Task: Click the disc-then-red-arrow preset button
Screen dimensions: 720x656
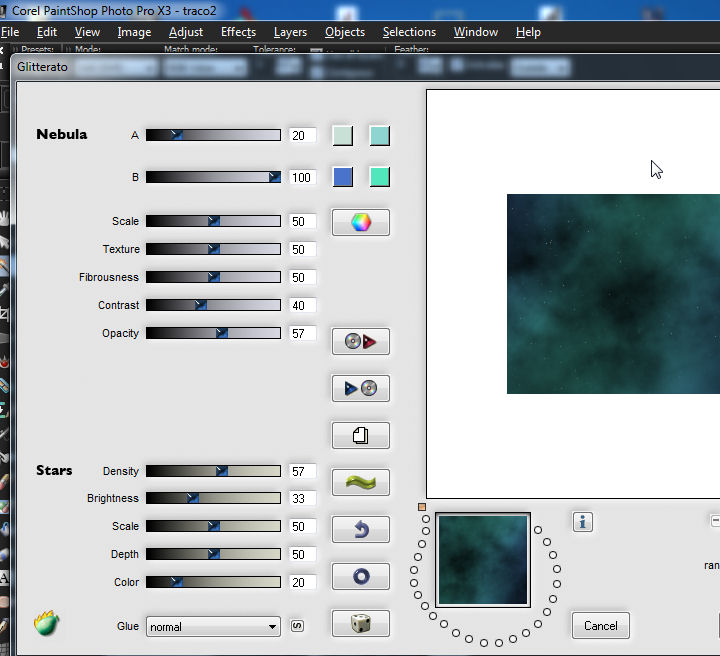Action: [361, 342]
